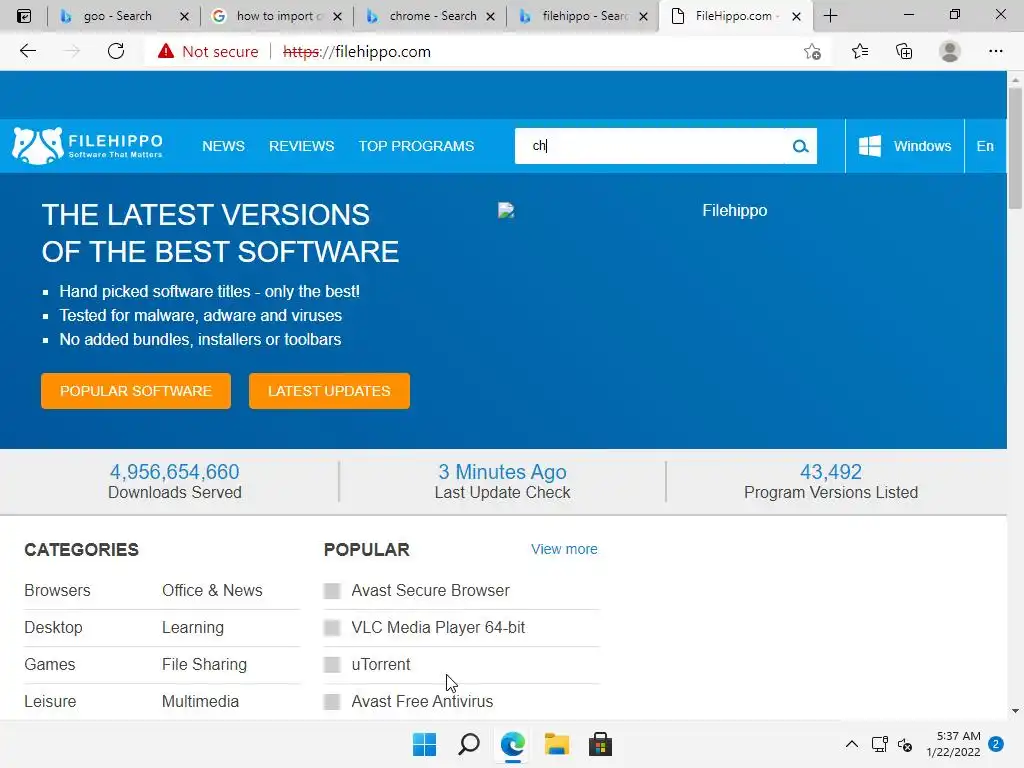Open the tab actions menu icon
Image resolution: width=1024 pixels, height=768 pixels.
(24, 16)
